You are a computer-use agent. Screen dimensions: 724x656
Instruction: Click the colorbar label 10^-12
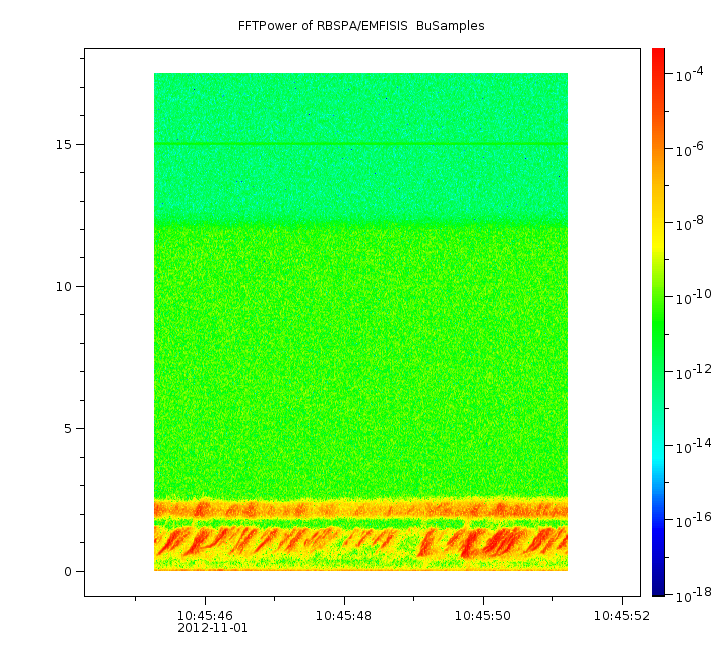(x=691, y=371)
